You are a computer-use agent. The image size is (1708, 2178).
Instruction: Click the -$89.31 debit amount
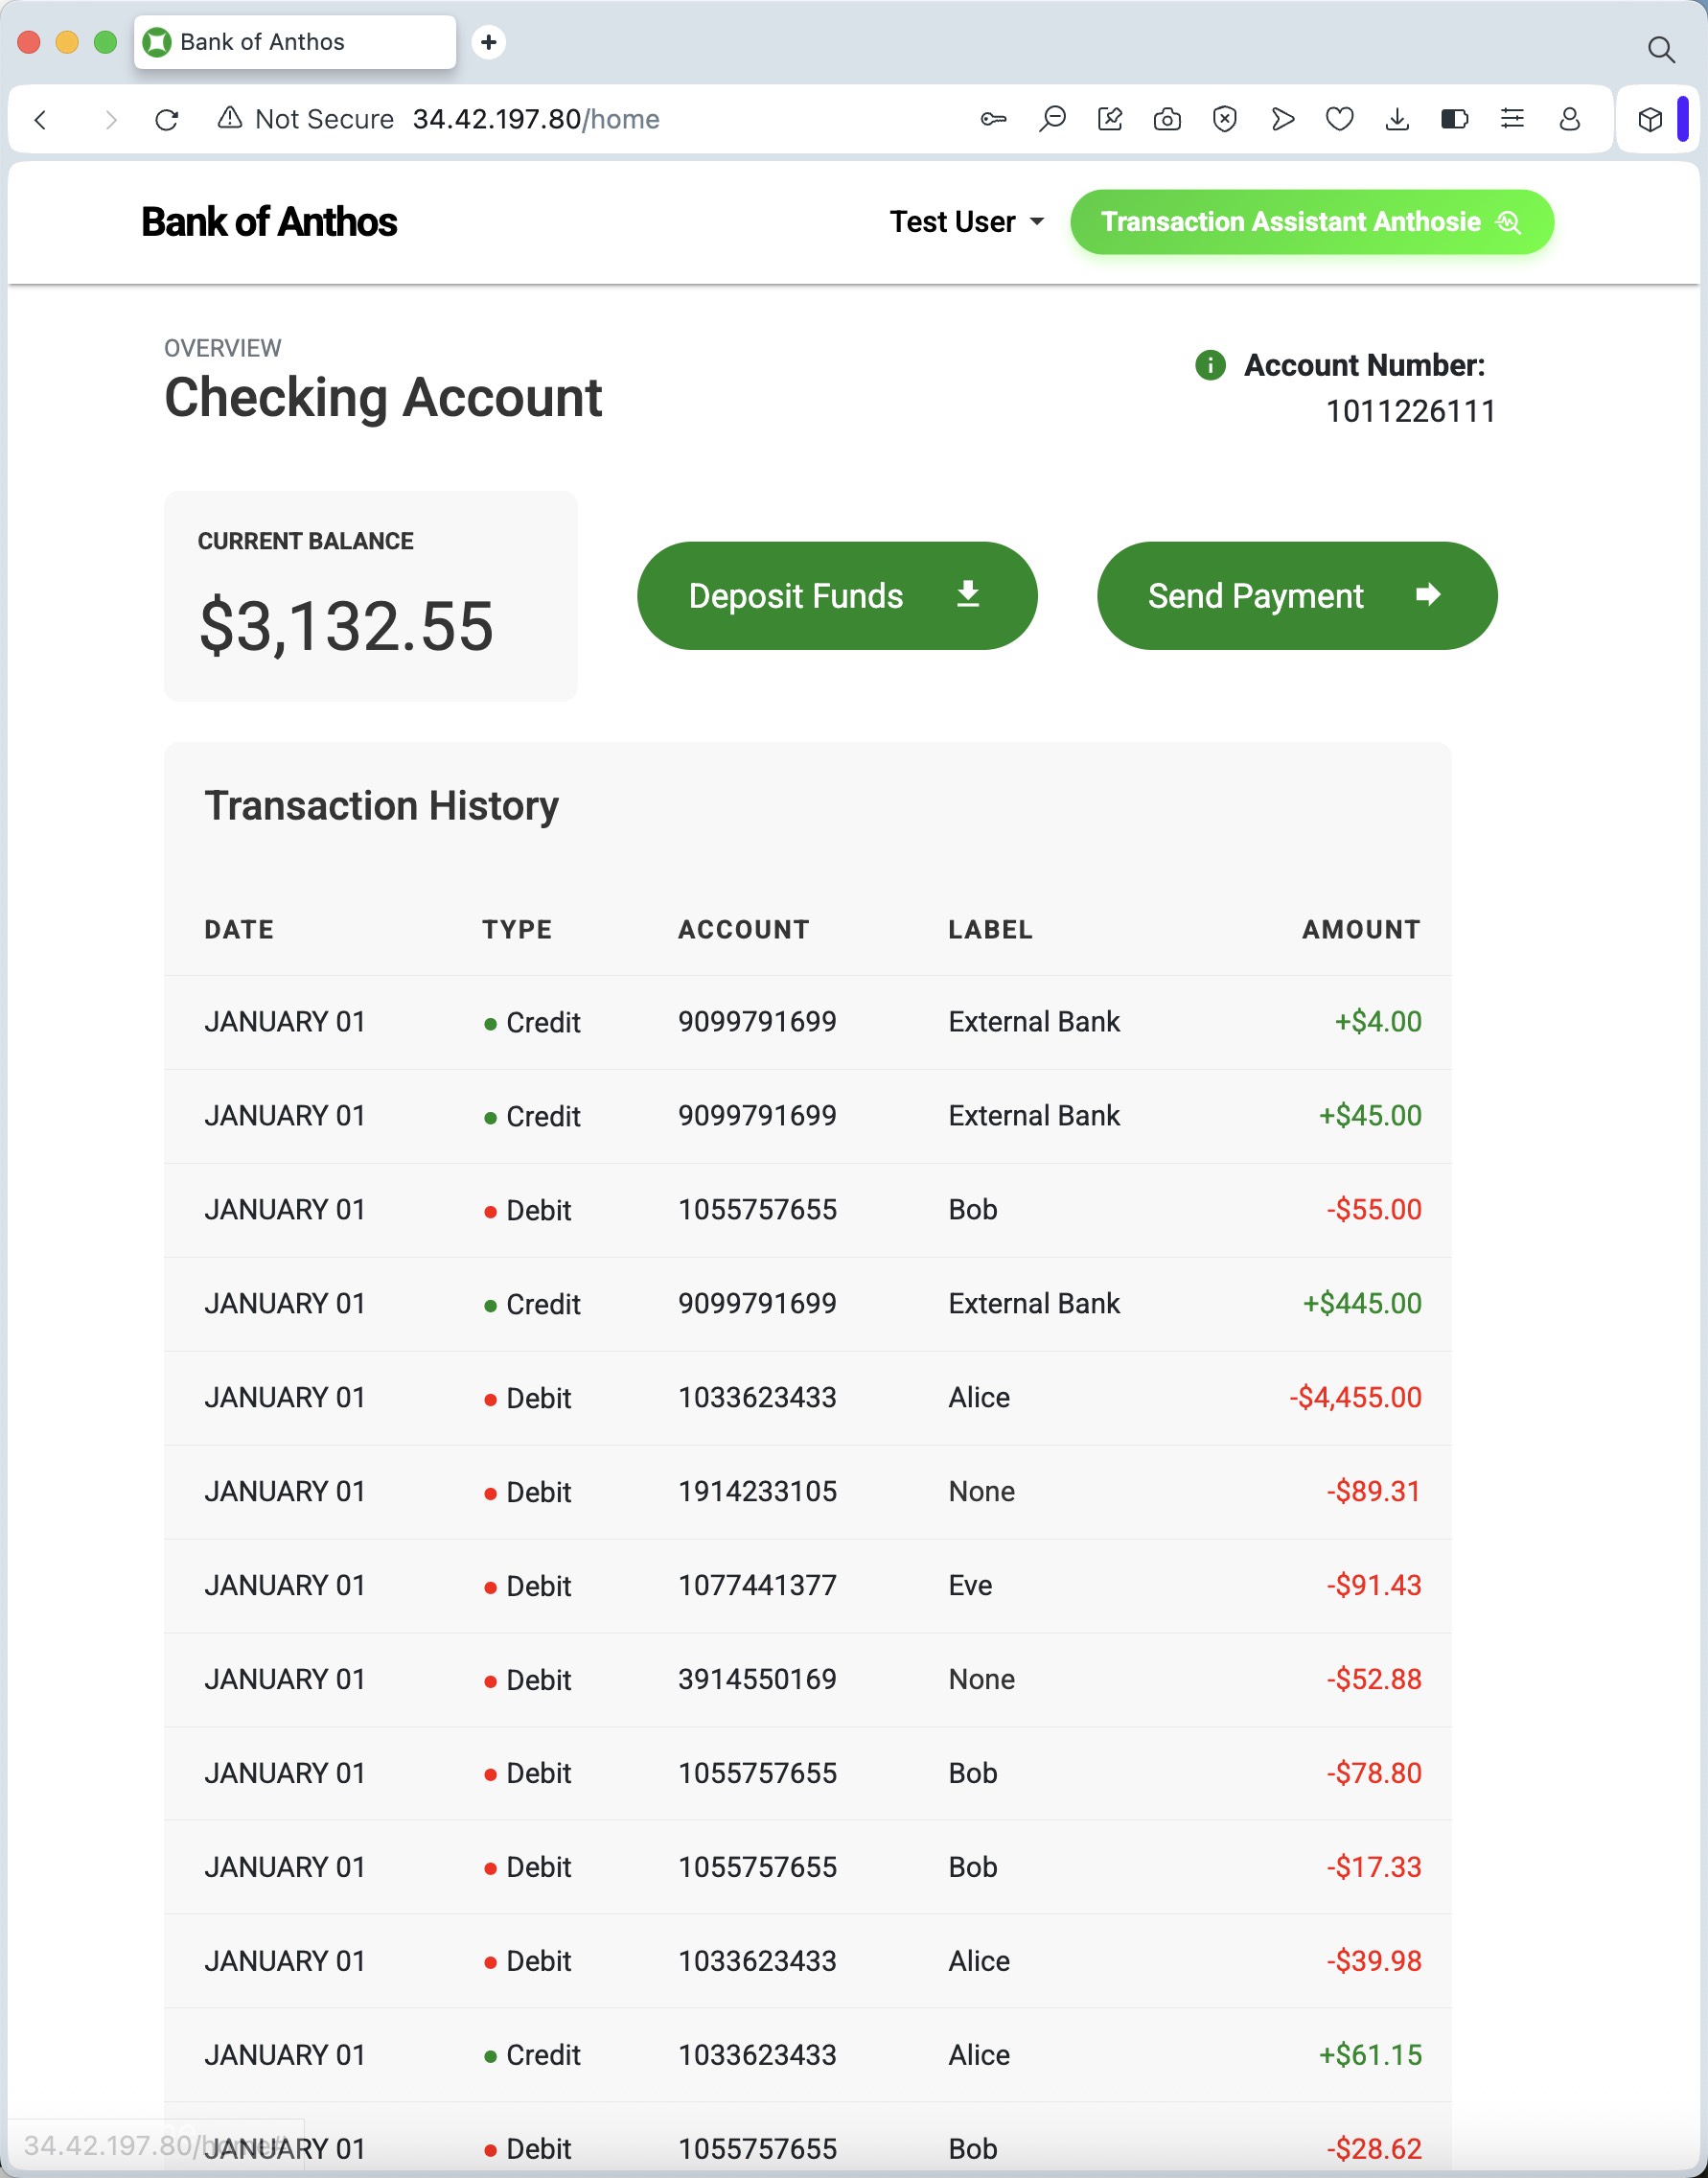pyautogui.click(x=1374, y=1491)
